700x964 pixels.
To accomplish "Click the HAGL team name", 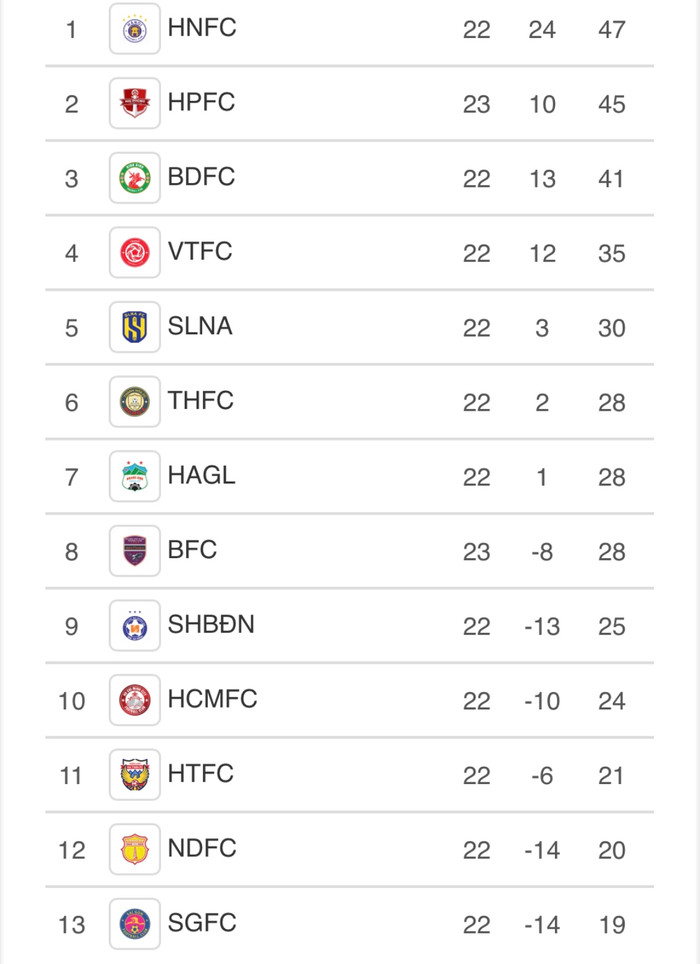I will [x=202, y=475].
